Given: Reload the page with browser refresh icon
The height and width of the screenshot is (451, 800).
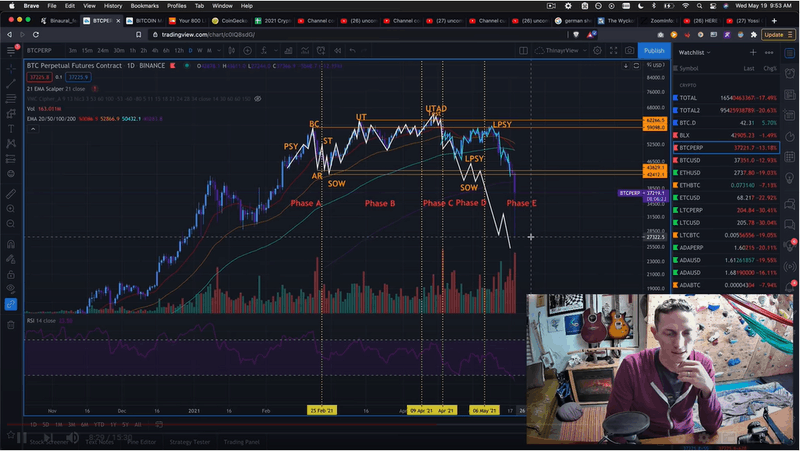Looking at the screenshot, I should 36,35.
